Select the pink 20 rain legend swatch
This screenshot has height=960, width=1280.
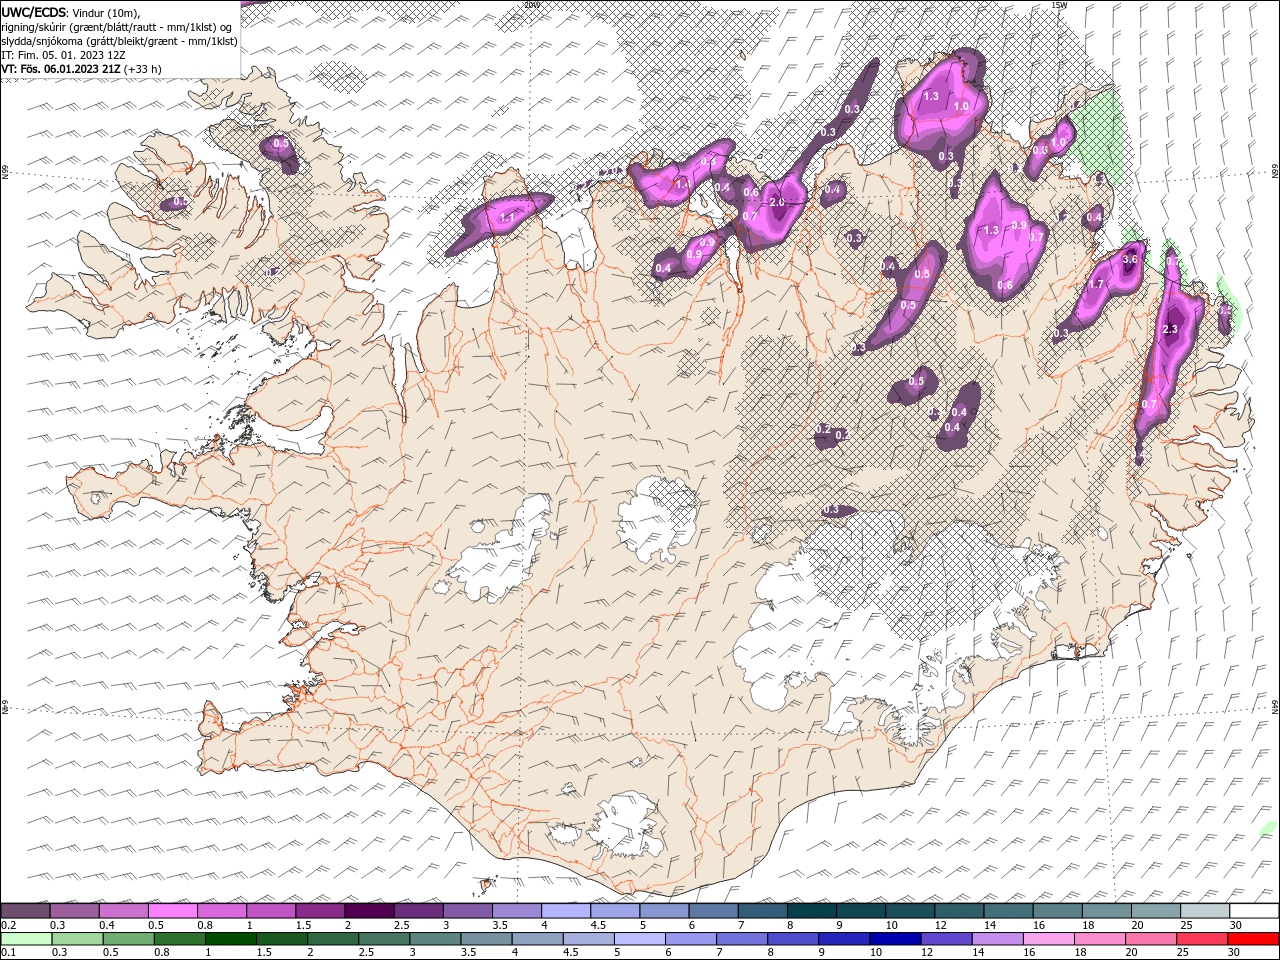pos(1150,939)
